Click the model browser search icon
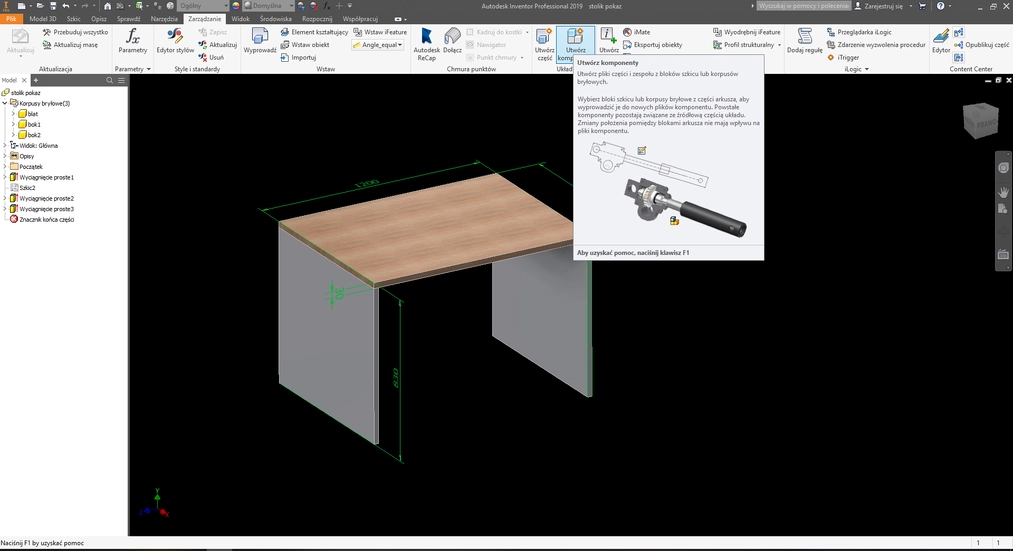 (109, 80)
